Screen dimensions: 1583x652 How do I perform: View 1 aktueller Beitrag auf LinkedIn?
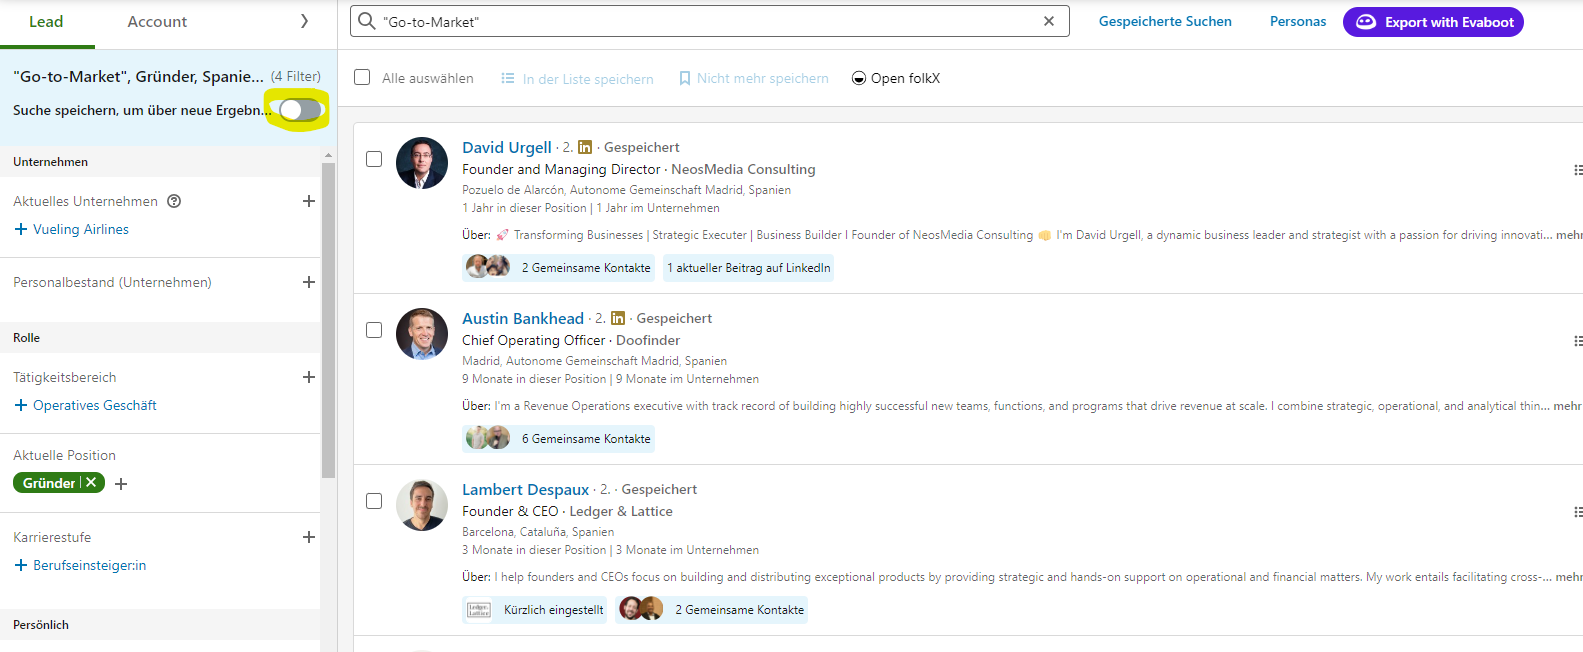(x=749, y=268)
